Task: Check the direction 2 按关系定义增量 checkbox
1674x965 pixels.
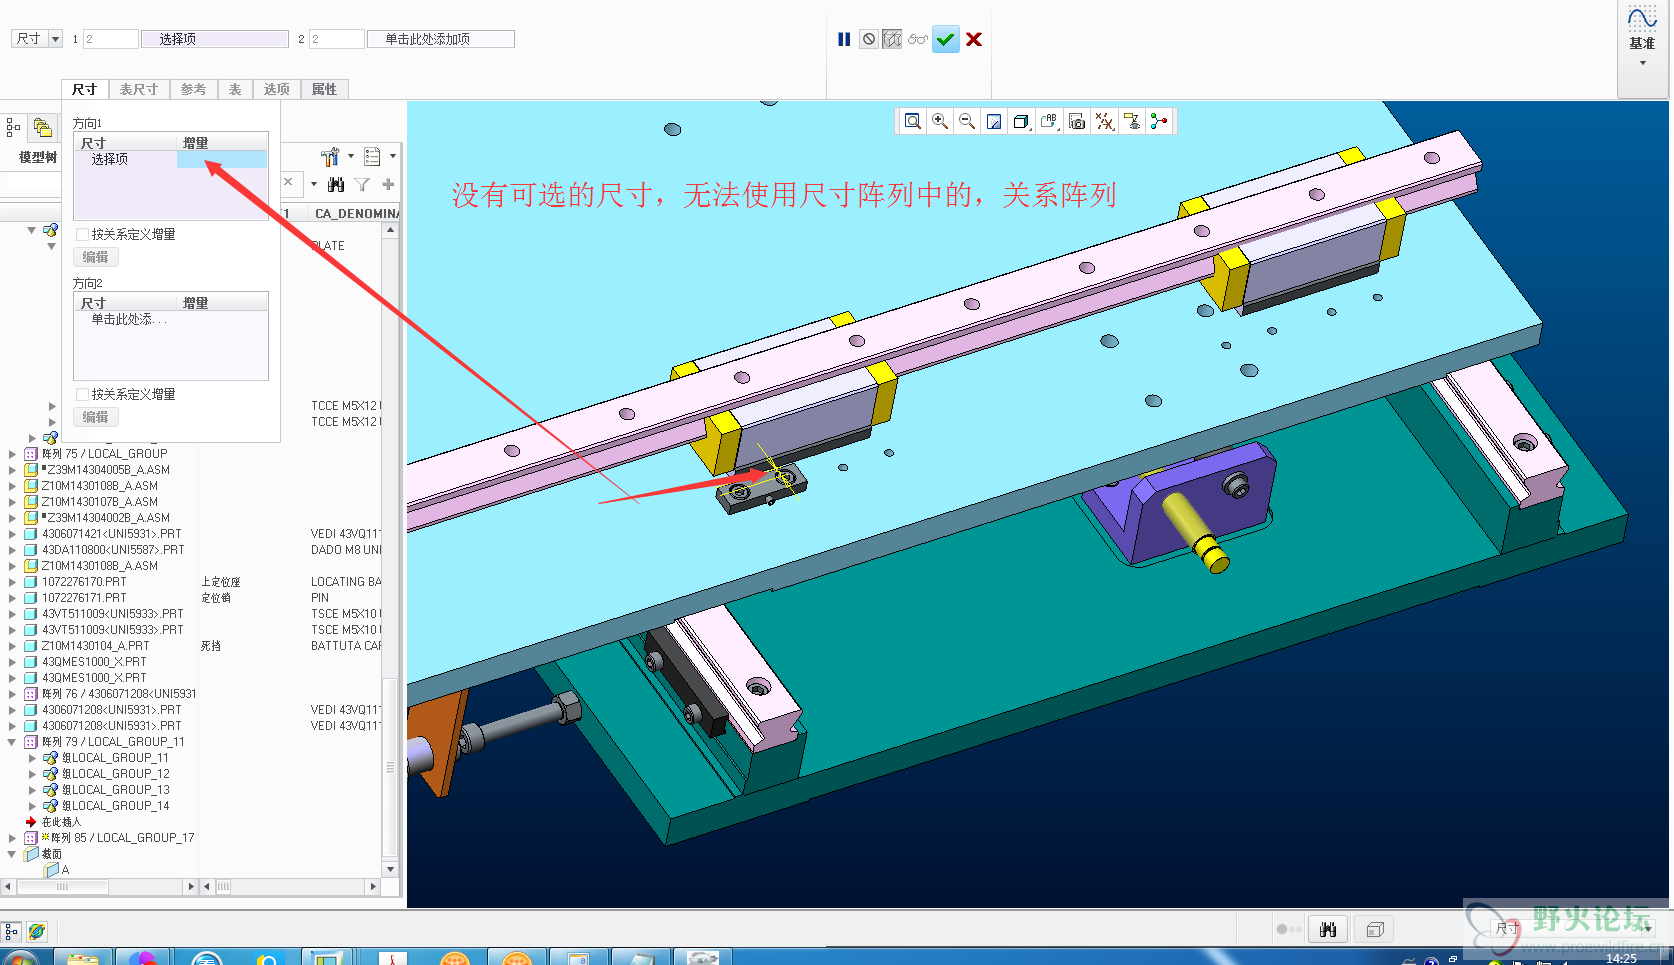Action: point(83,394)
